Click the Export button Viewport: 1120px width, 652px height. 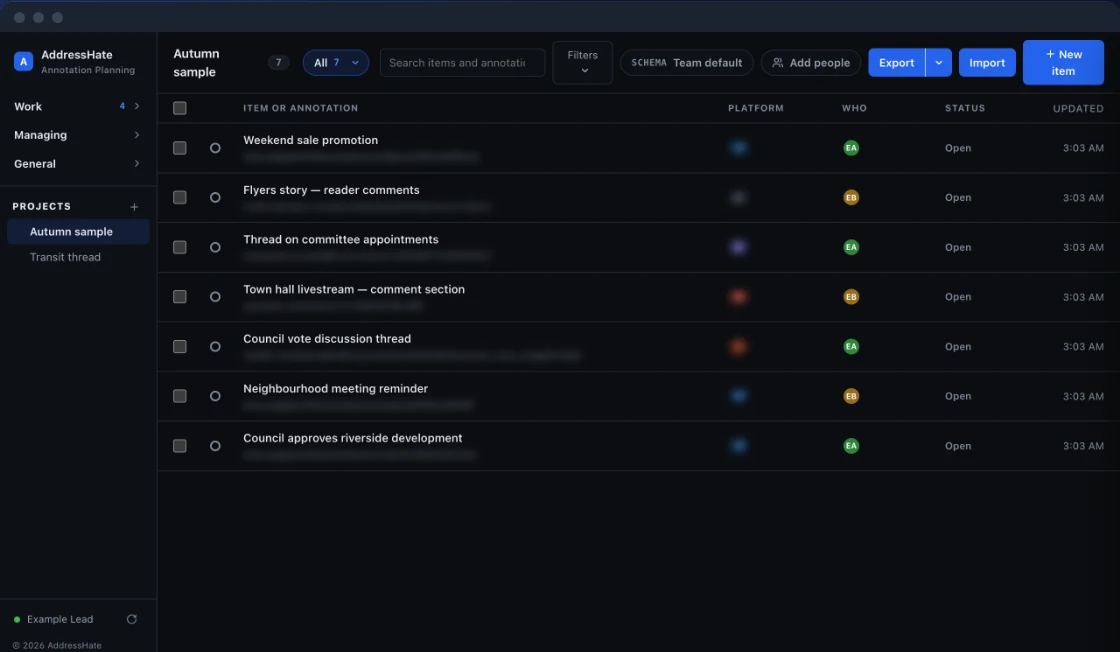point(896,63)
